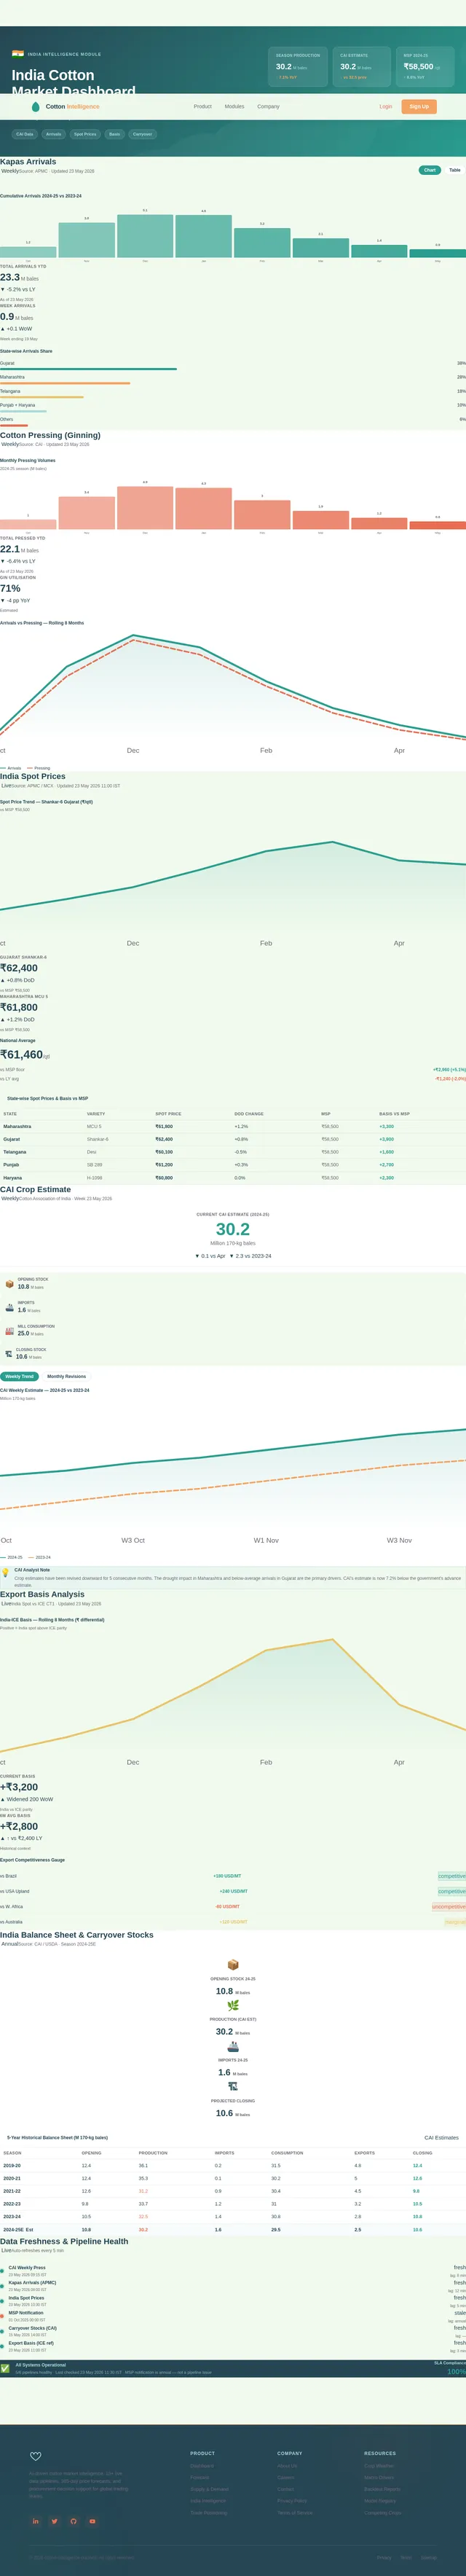Open the Product menu
Image resolution: width=466 pixels, height=2576 pixels.
point(202,106)
